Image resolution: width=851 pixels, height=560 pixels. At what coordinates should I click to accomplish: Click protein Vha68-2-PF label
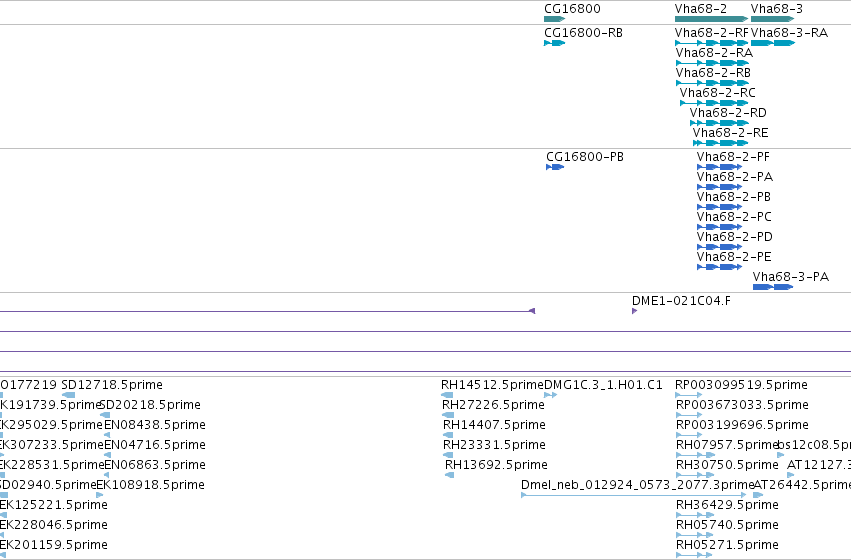pyautogui.click(x=733, y=157)
